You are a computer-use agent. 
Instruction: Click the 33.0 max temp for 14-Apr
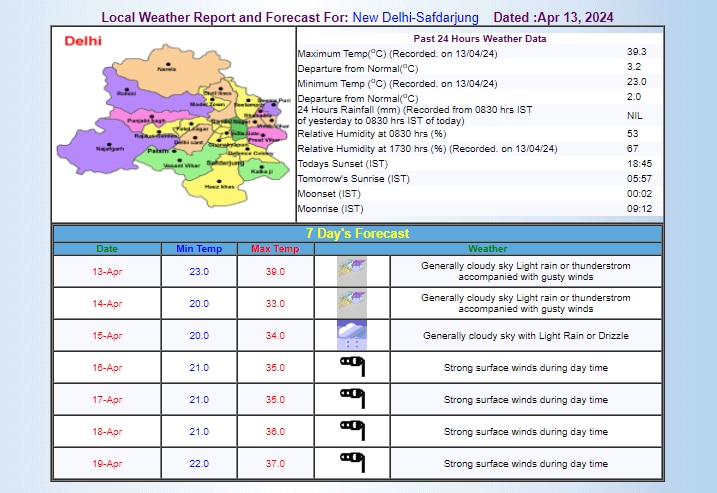(275, 304)
